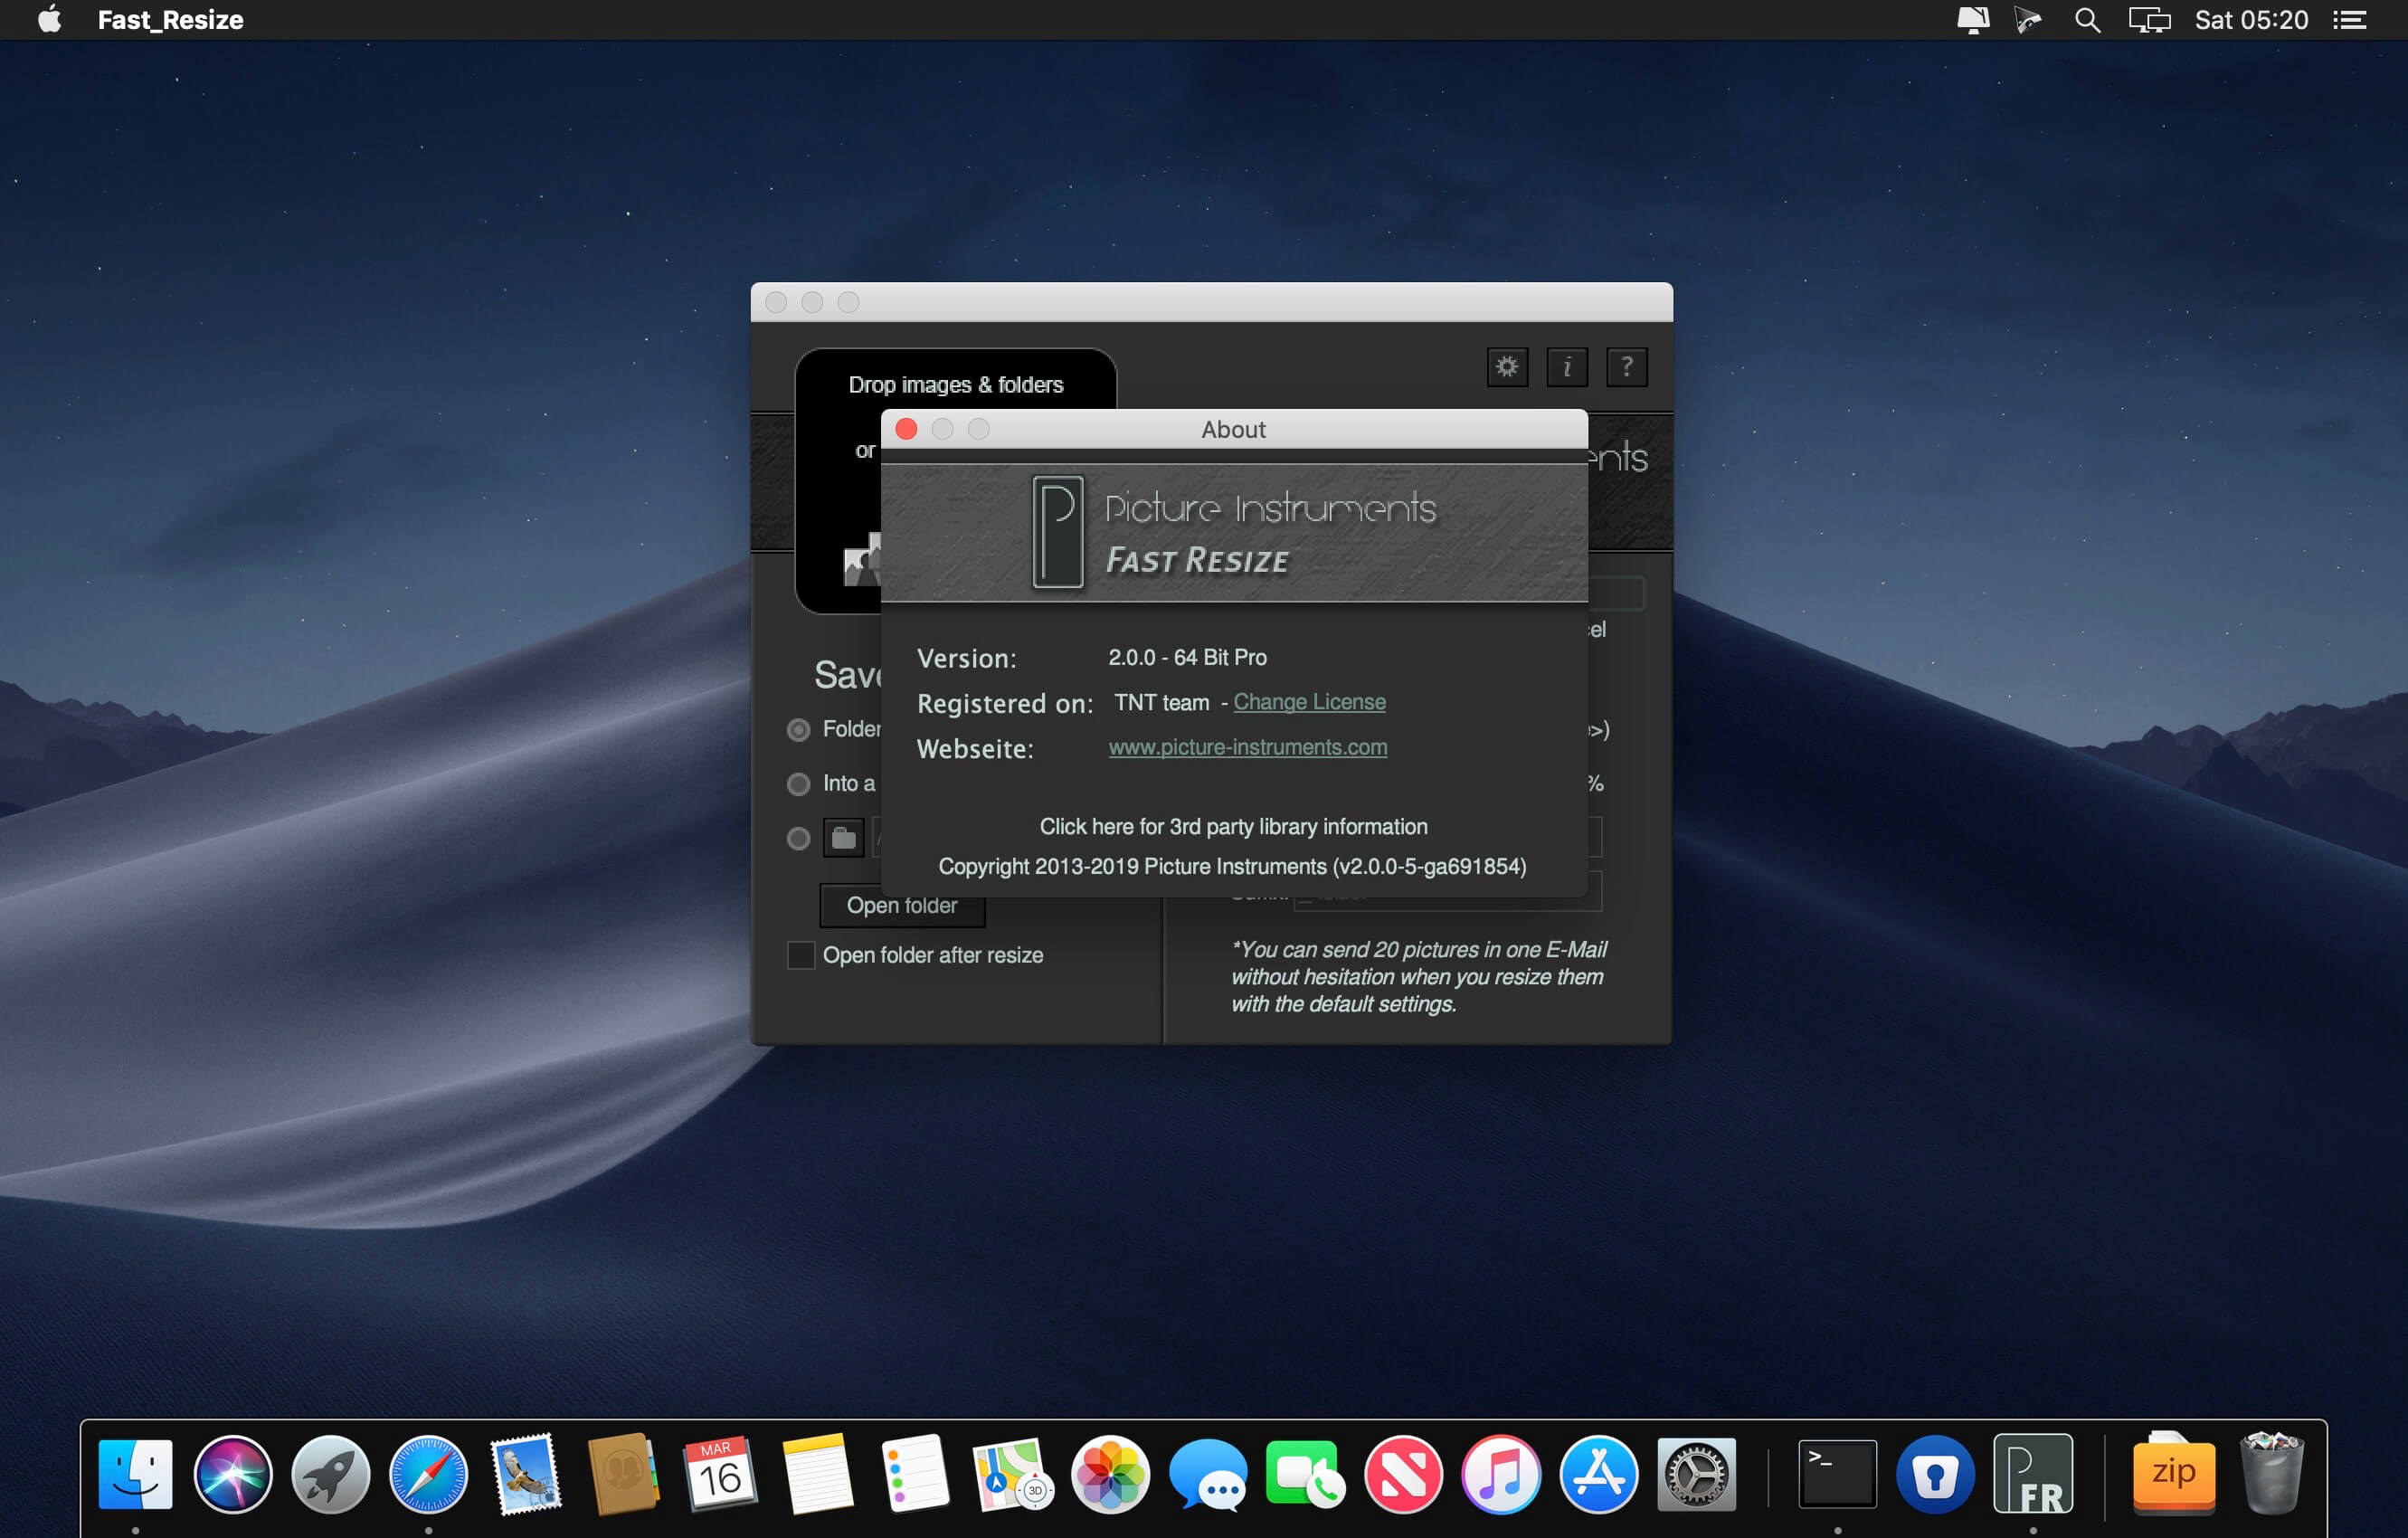Click the Copyright 2013-2019 Picture Instruments line
Screen dimensions: 2408x1538
[1232, 867]
